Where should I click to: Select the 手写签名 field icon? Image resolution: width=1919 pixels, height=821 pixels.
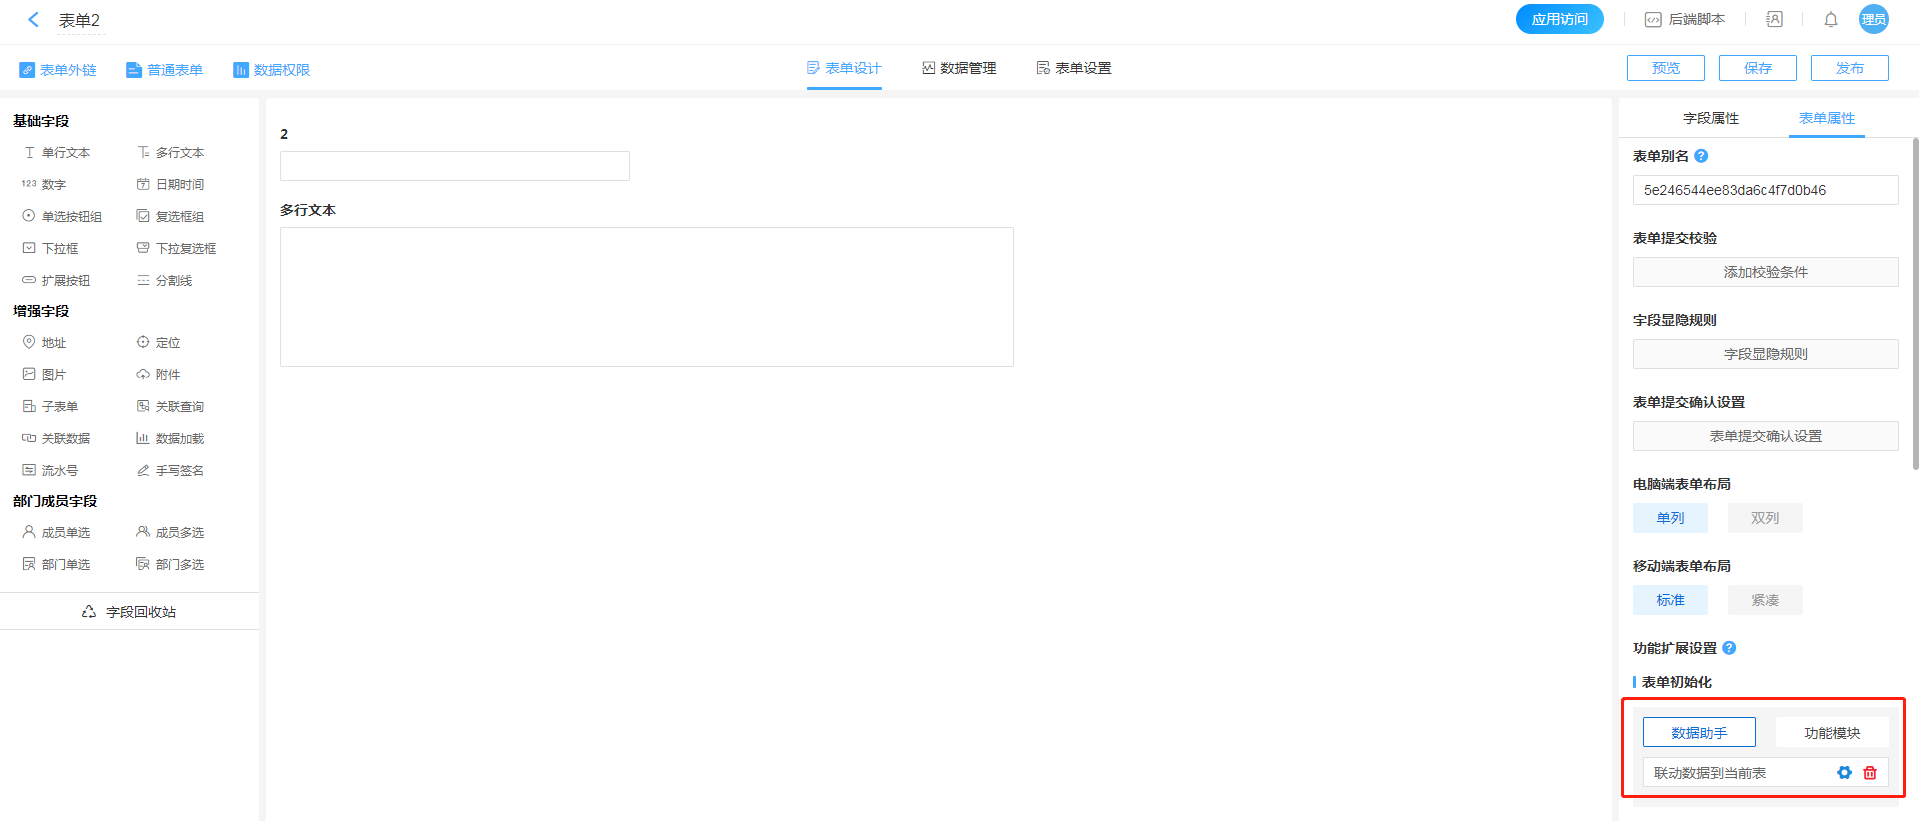[143, 471]
